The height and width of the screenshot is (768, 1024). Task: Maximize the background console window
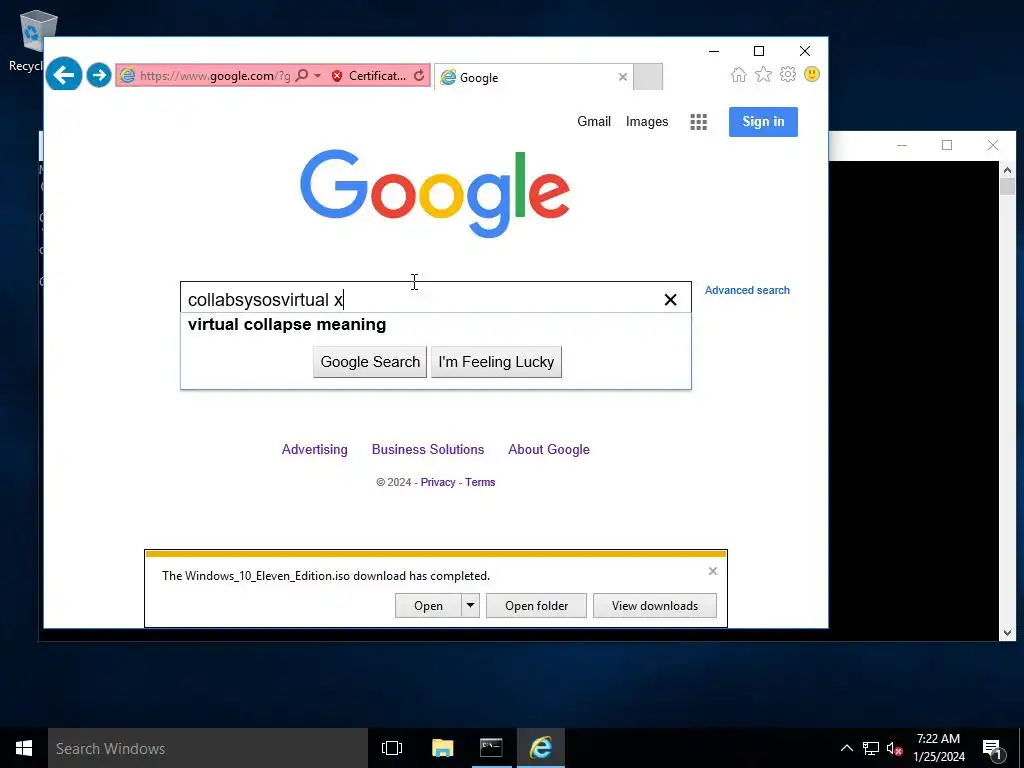click(x=947, y=145)
